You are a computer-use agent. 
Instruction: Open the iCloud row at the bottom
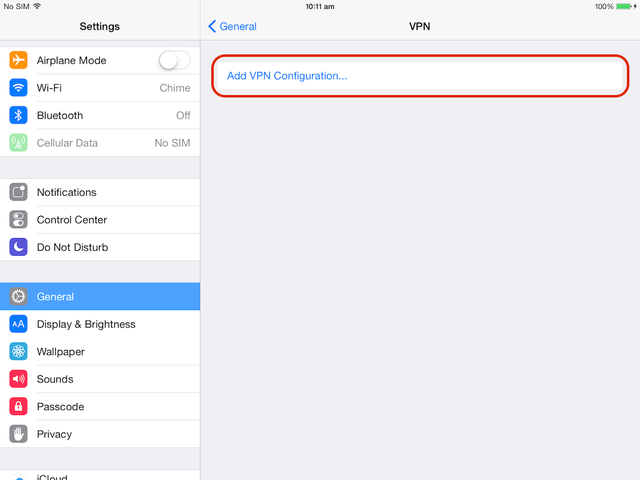coord(100,476)
